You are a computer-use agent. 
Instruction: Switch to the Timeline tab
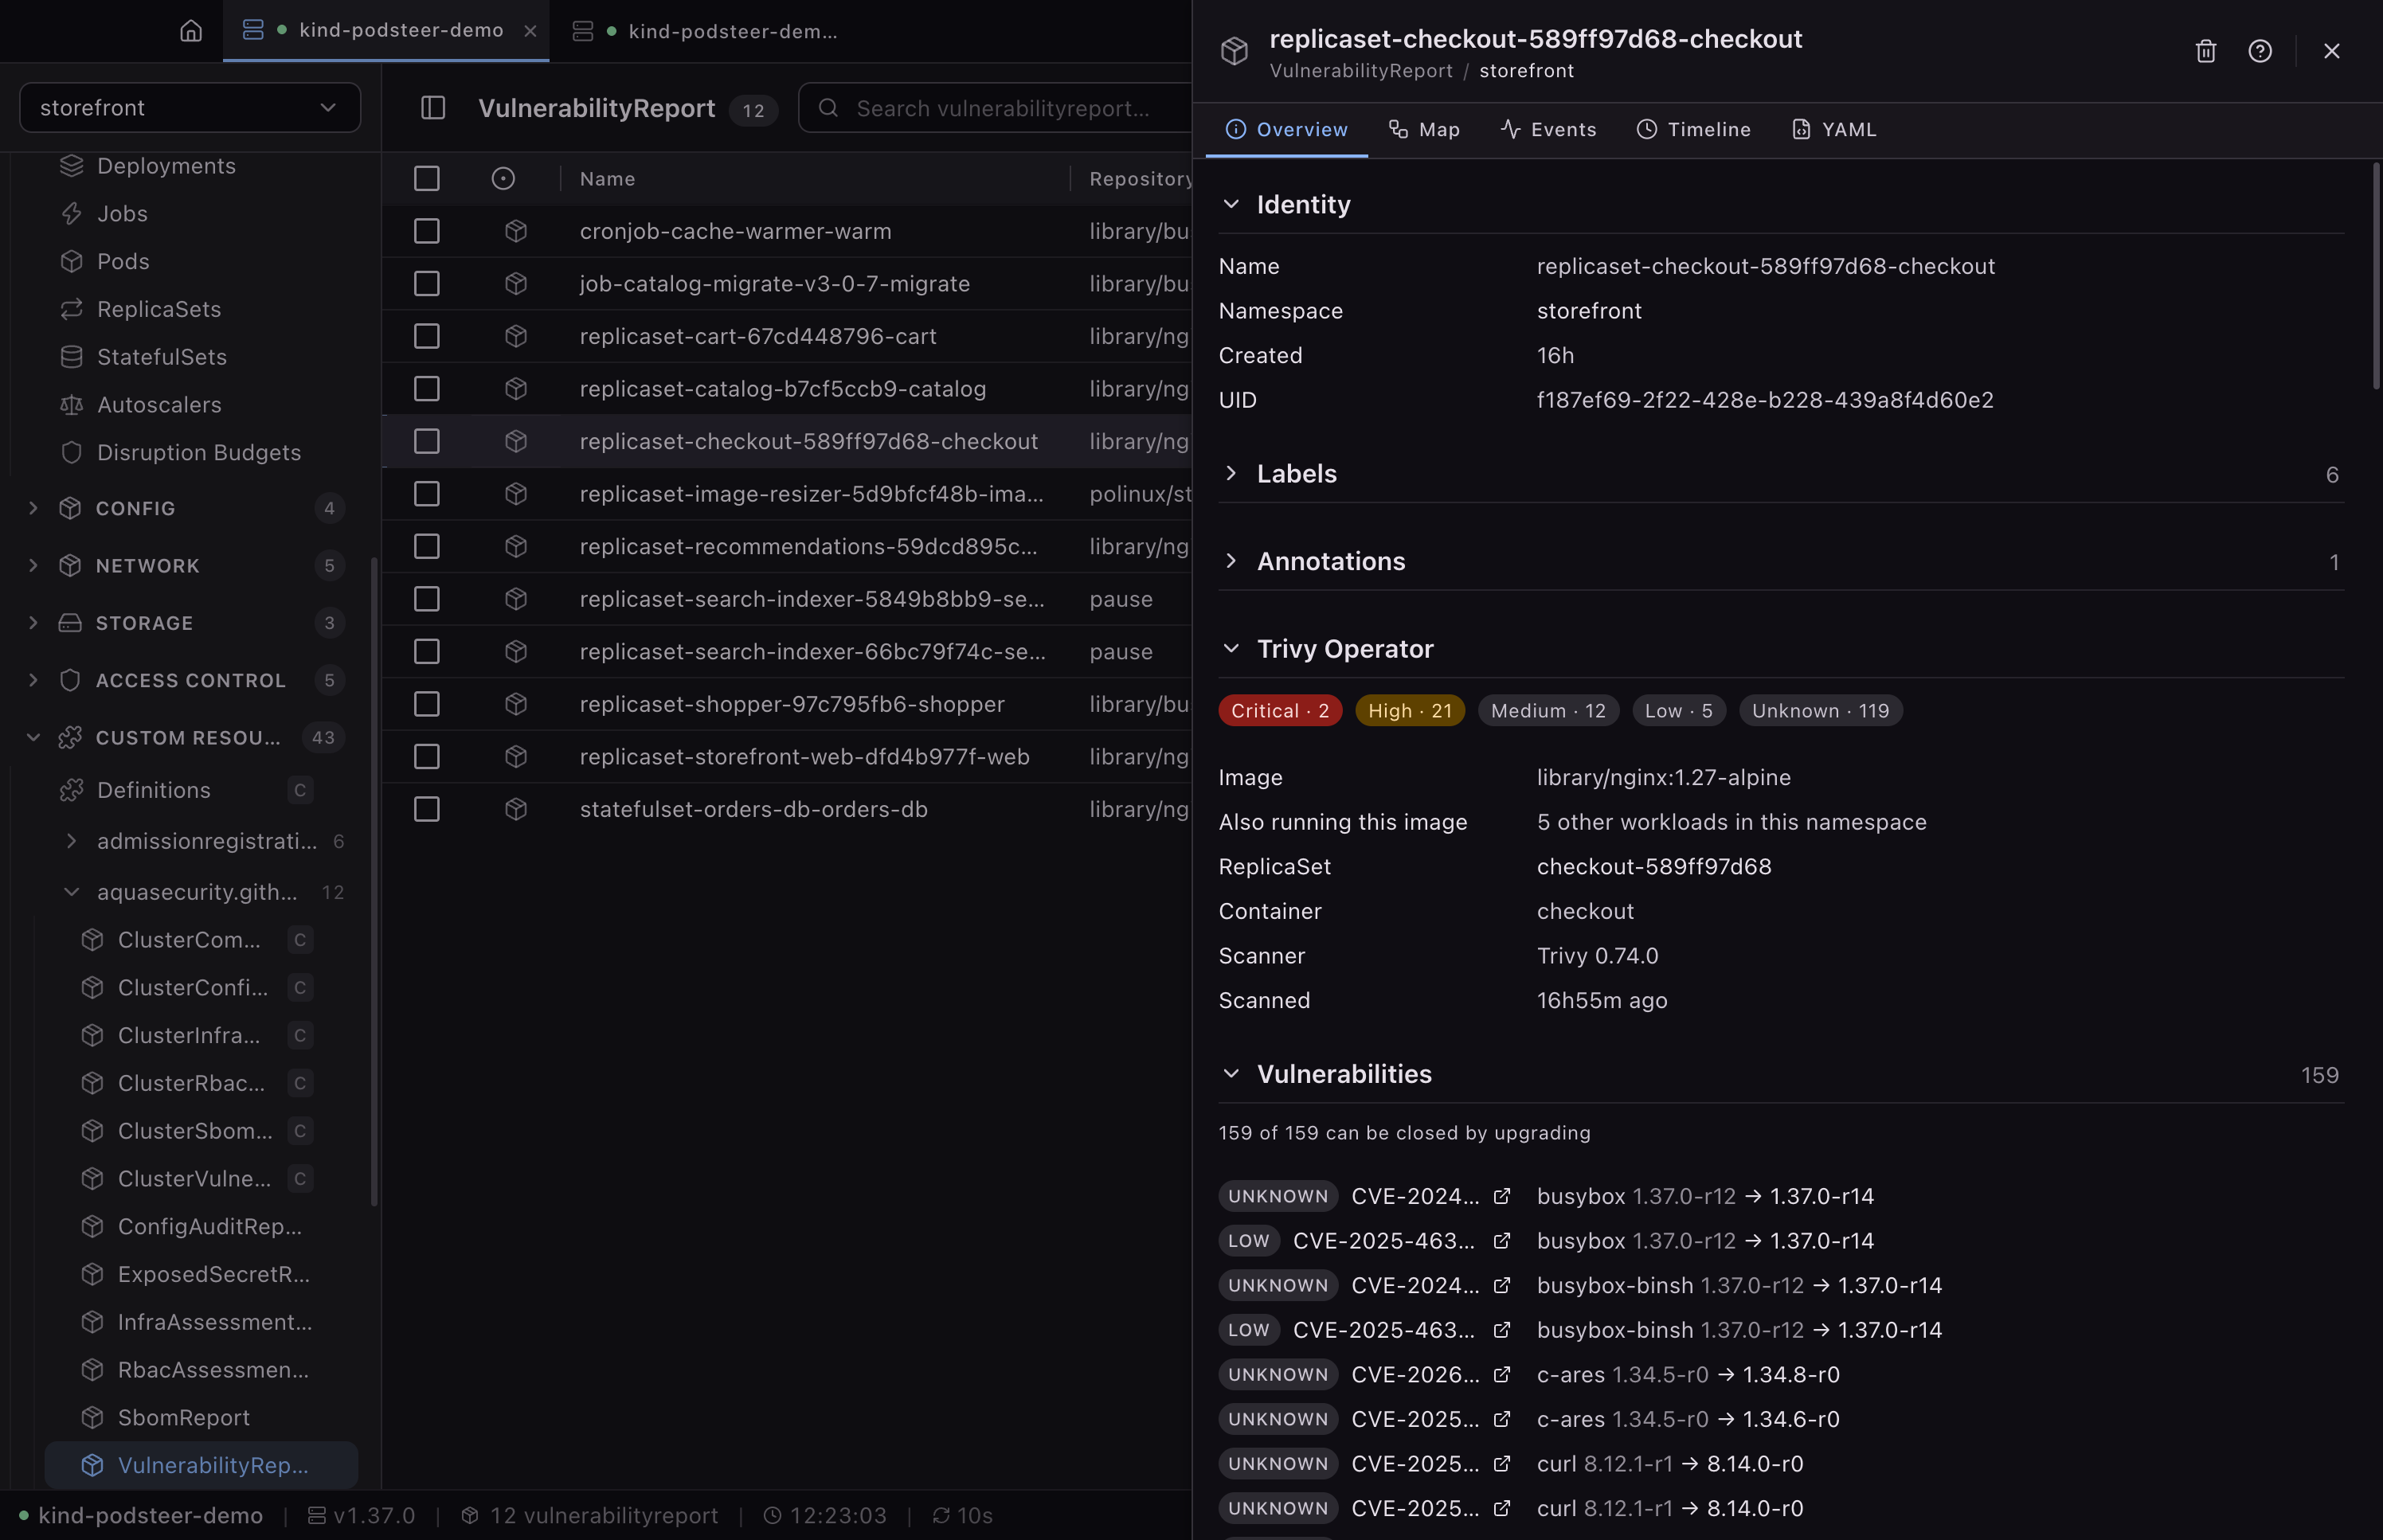coord(1693,130)
